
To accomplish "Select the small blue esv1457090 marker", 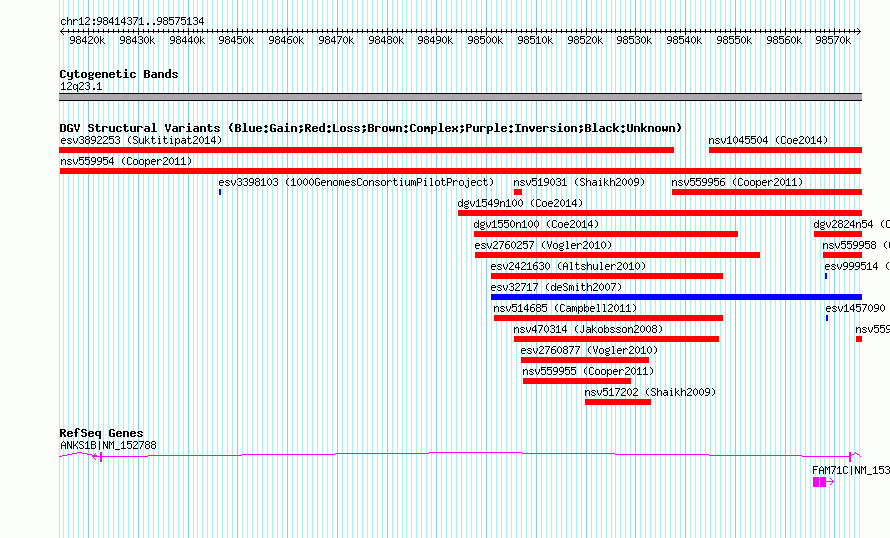I will pos(827,318).
